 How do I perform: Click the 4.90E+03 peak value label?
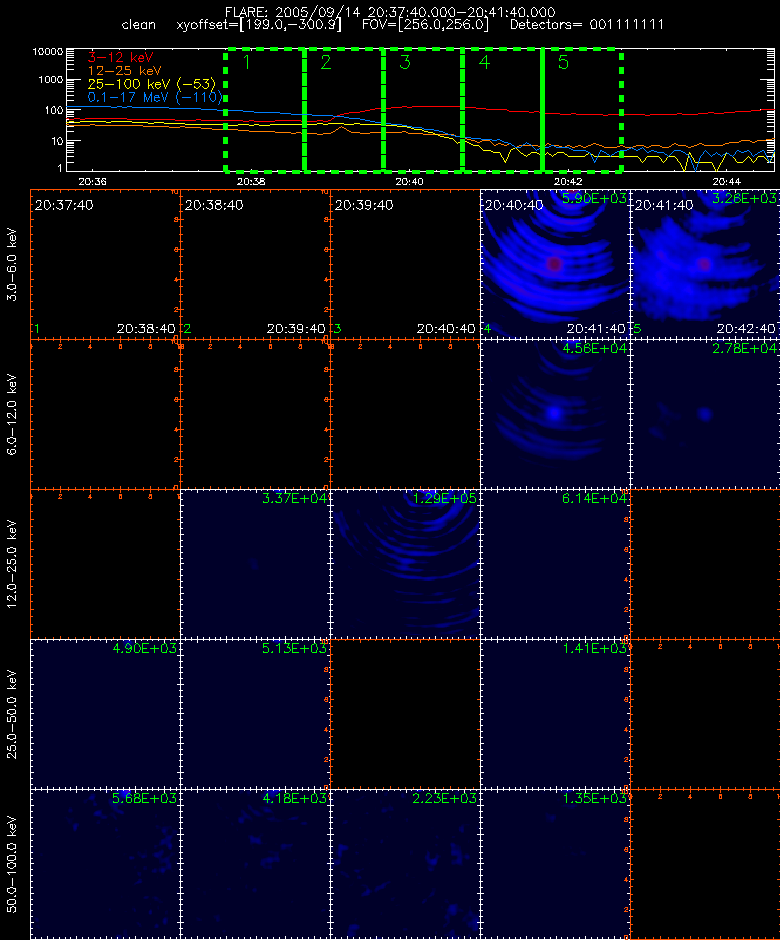144,648
